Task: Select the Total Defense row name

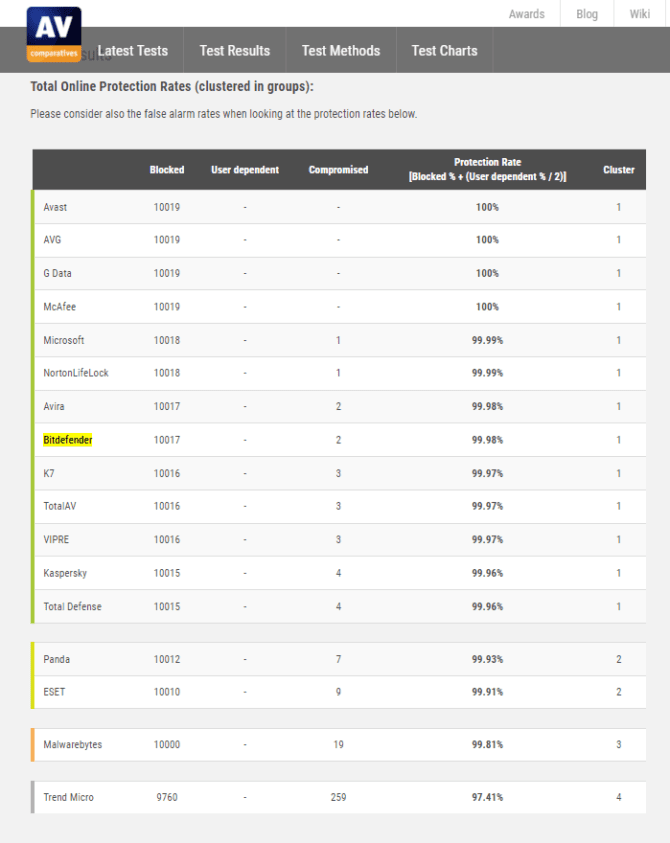Action: point(73,606)
